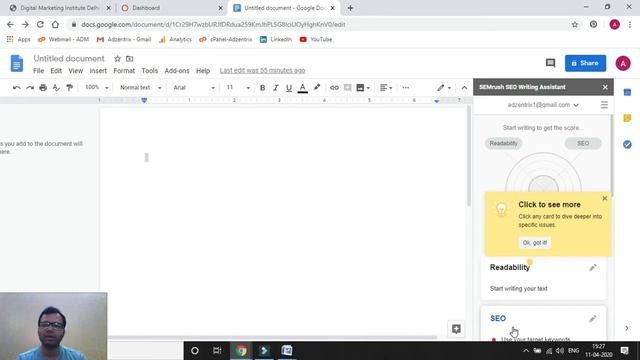
Task: Open the Format menu
Action: point(124,71)
